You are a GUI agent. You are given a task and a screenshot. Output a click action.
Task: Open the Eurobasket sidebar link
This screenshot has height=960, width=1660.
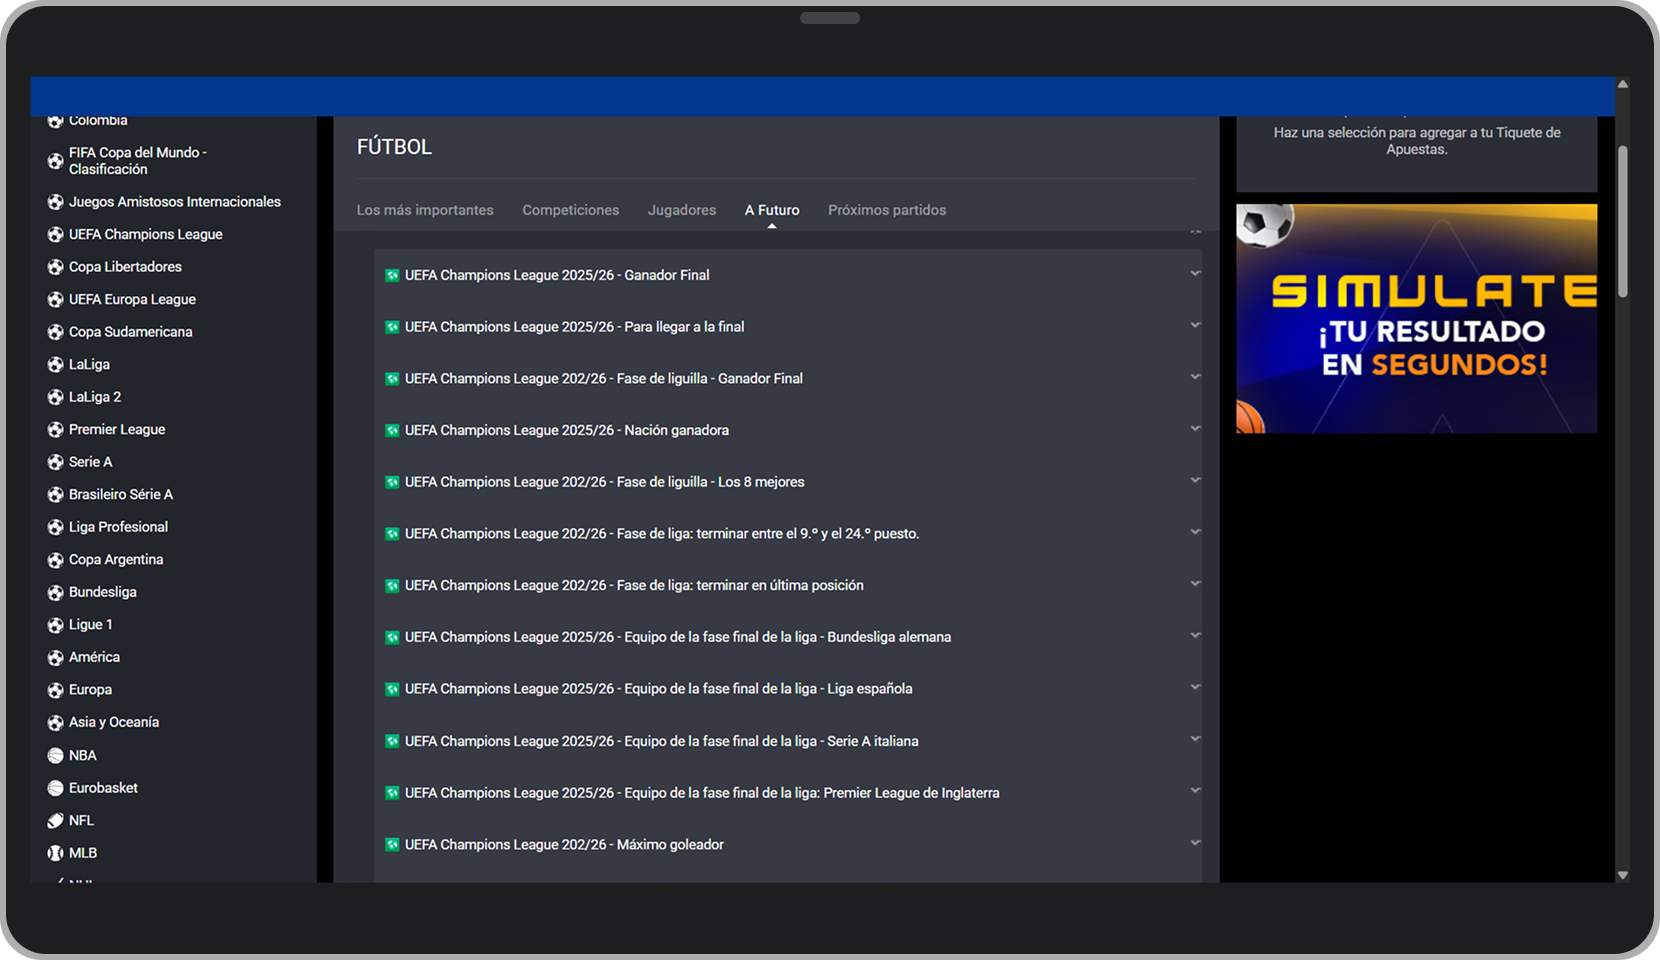point(103,788)
